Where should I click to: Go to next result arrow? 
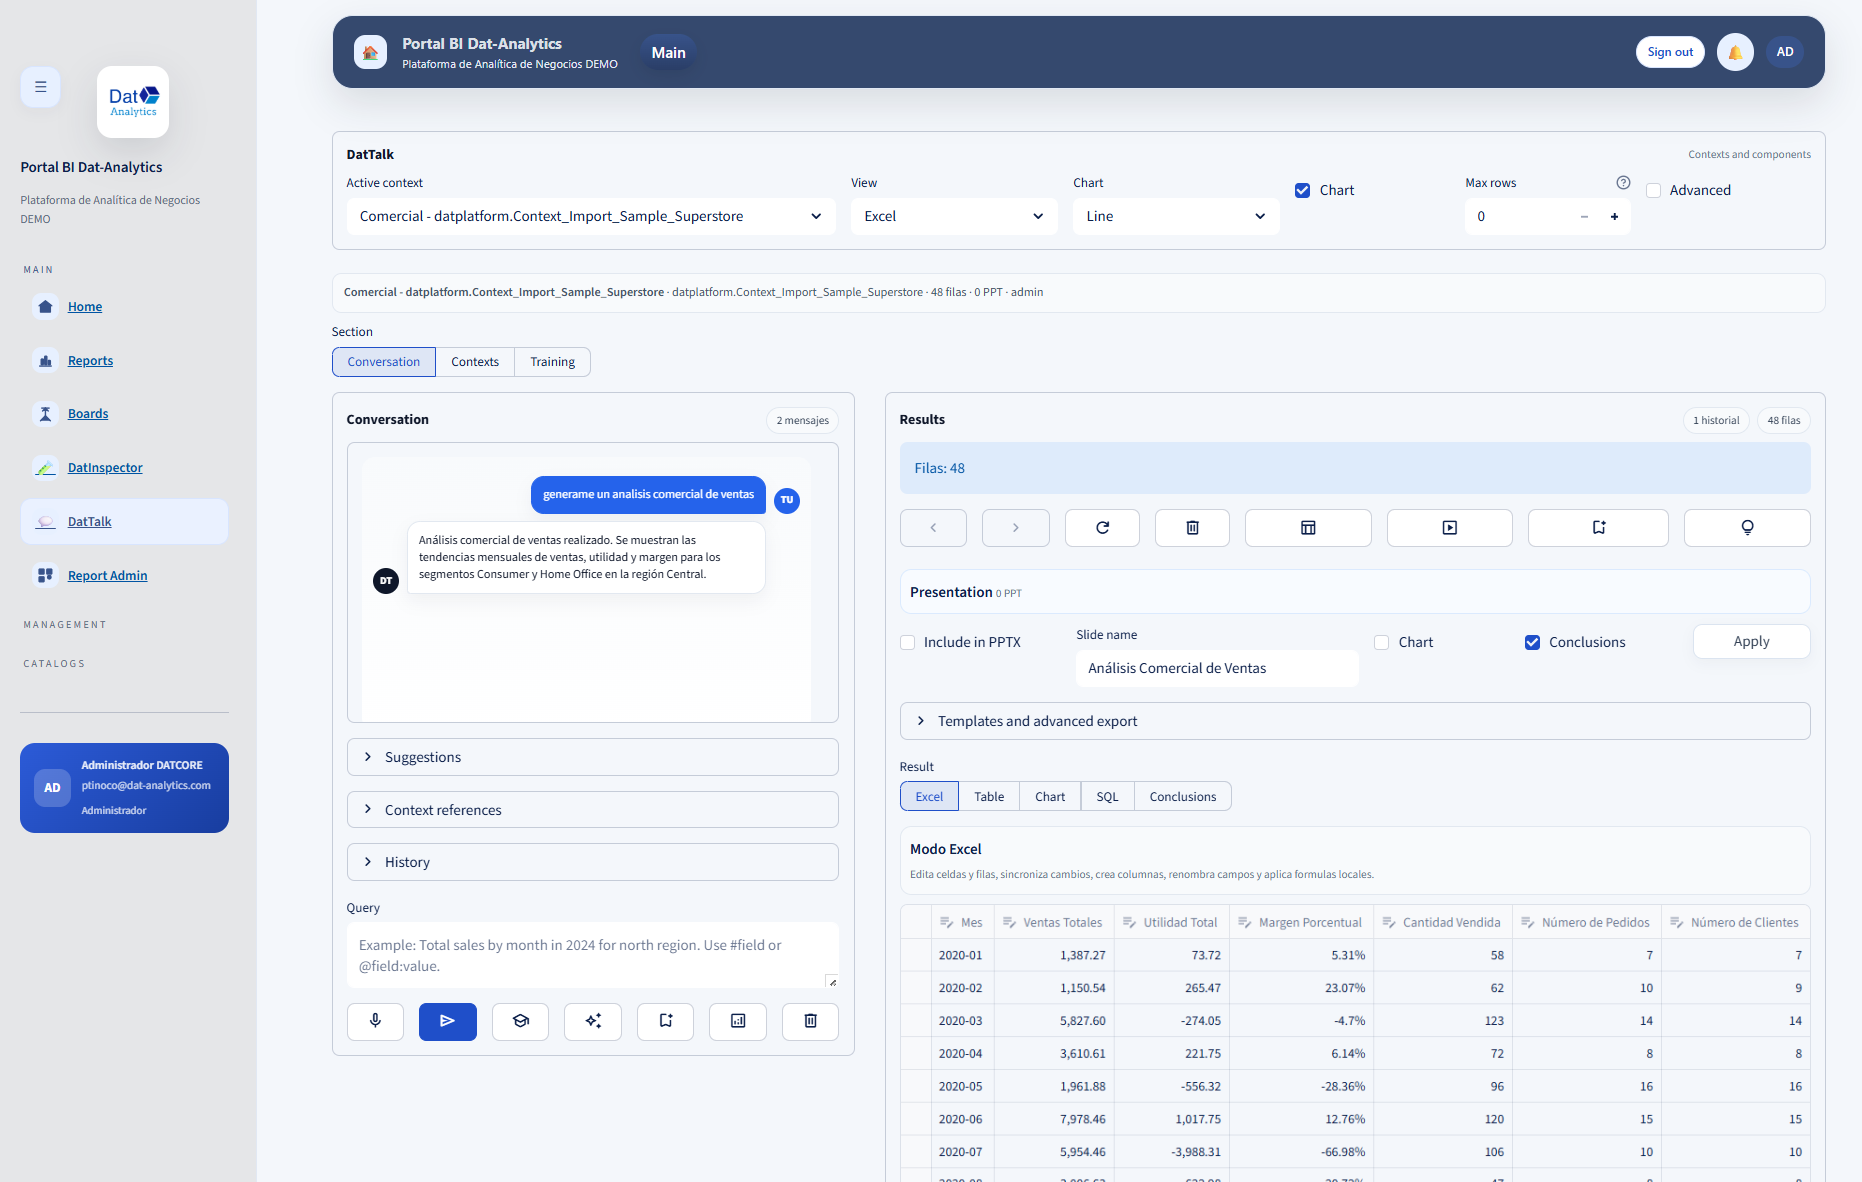pyautogui.click(x=1016, y=528)
